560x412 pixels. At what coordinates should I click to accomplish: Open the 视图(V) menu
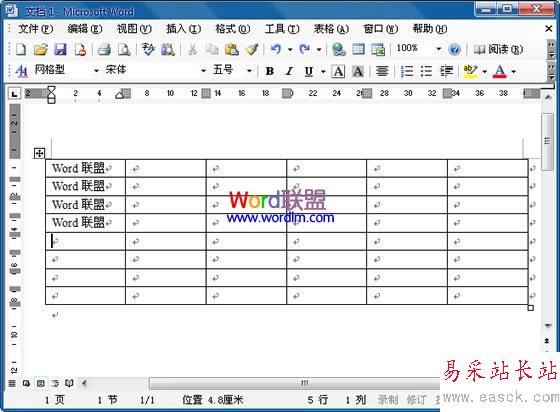(x=134, y=29)
